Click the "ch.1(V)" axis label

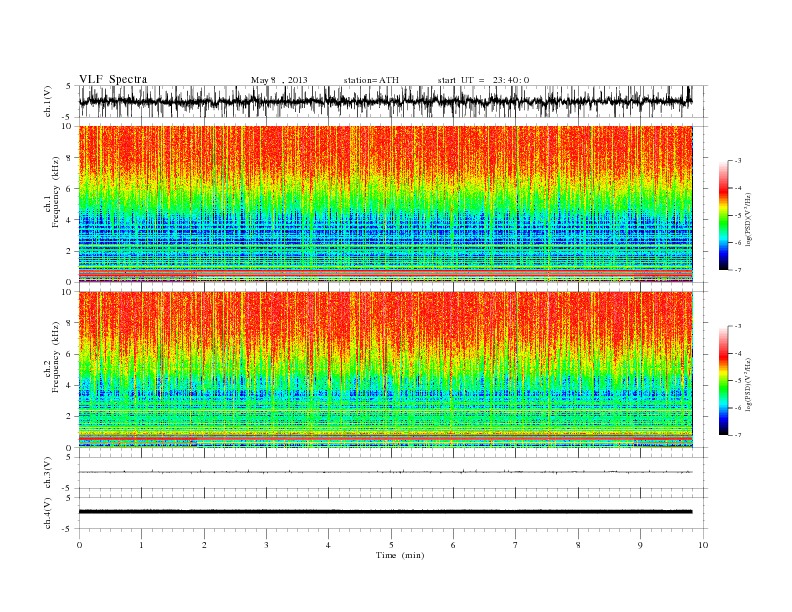pyautogui.click(x=48, y=101)
